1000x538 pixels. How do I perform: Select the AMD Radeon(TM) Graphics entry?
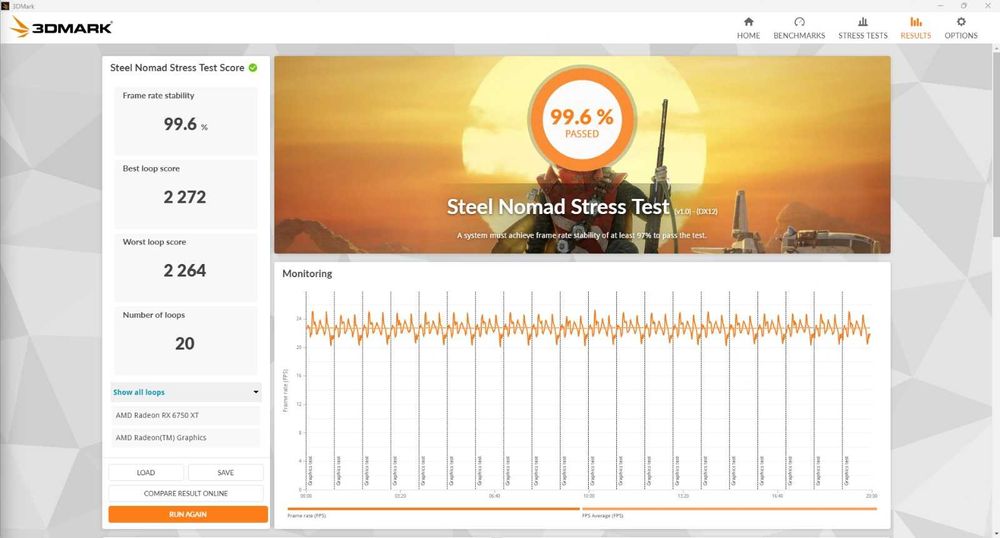186,437
